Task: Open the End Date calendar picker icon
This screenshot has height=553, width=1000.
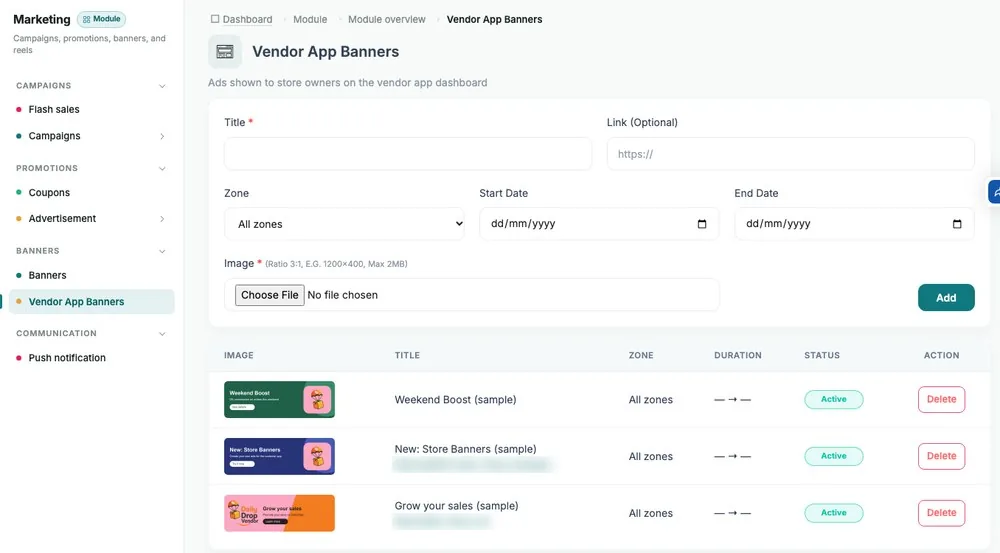Action: pos(957,224)
